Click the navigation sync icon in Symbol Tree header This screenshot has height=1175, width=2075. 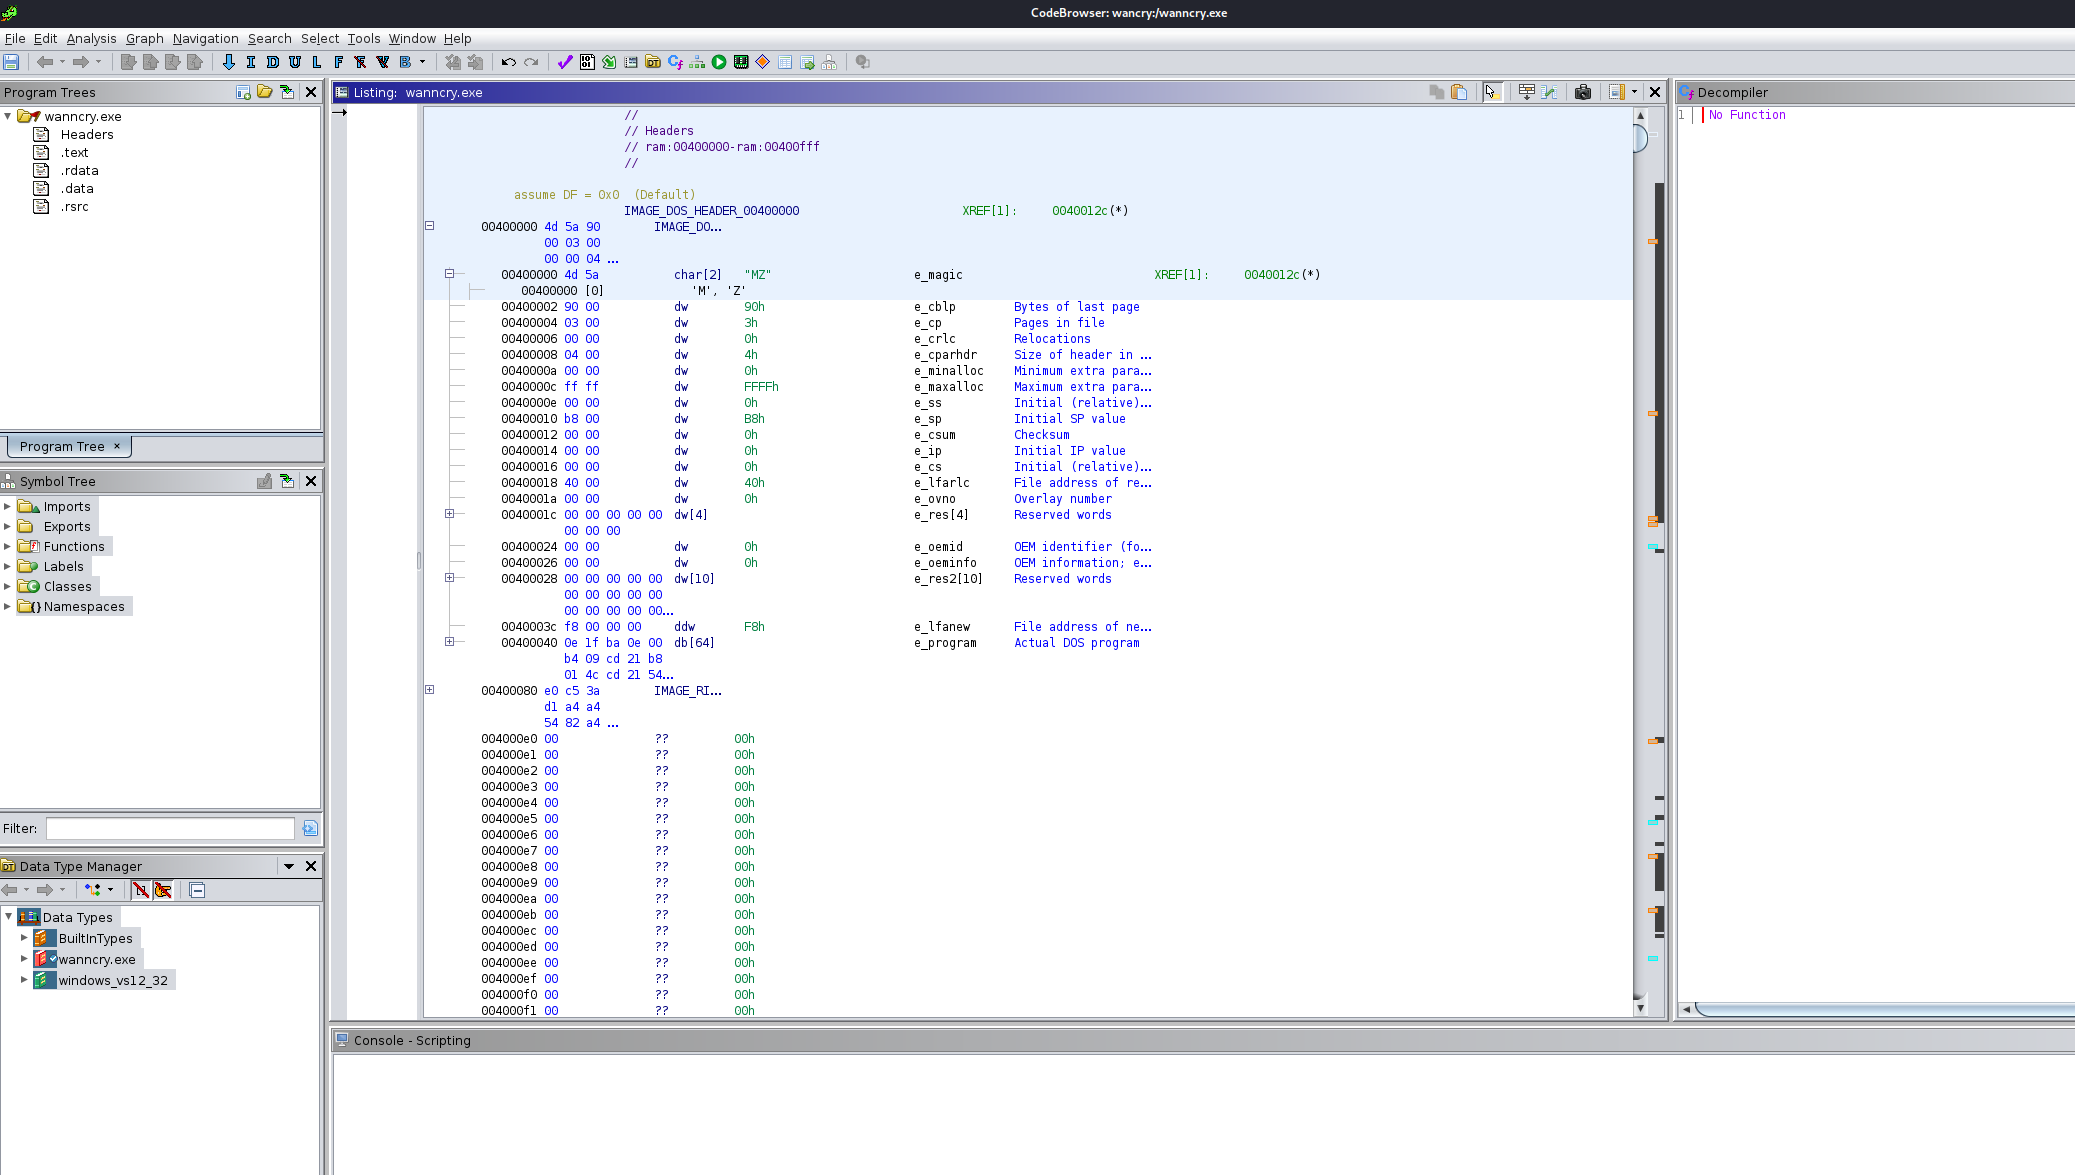(287, 481)
